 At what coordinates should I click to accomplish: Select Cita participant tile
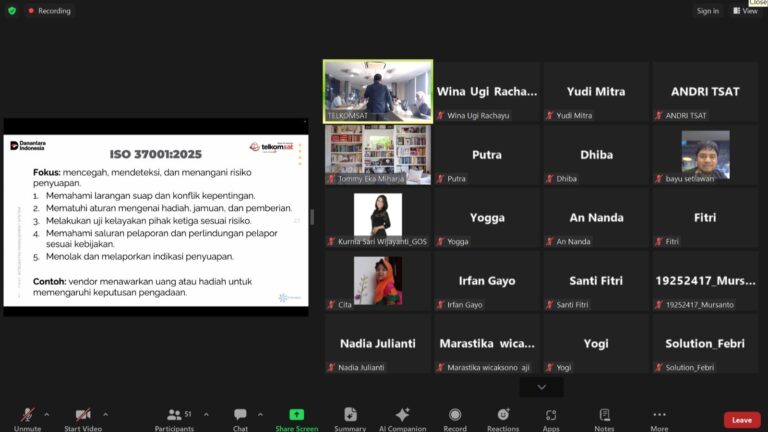click(x=378, y=281)
